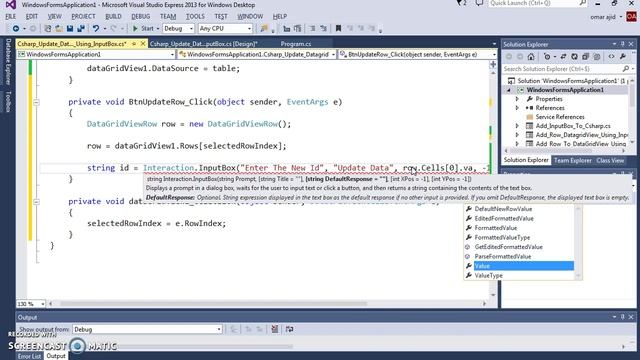The height and width of the screenshot is (360, 640).
Task: Click the green Start debugging button
Action: (143, 29)
